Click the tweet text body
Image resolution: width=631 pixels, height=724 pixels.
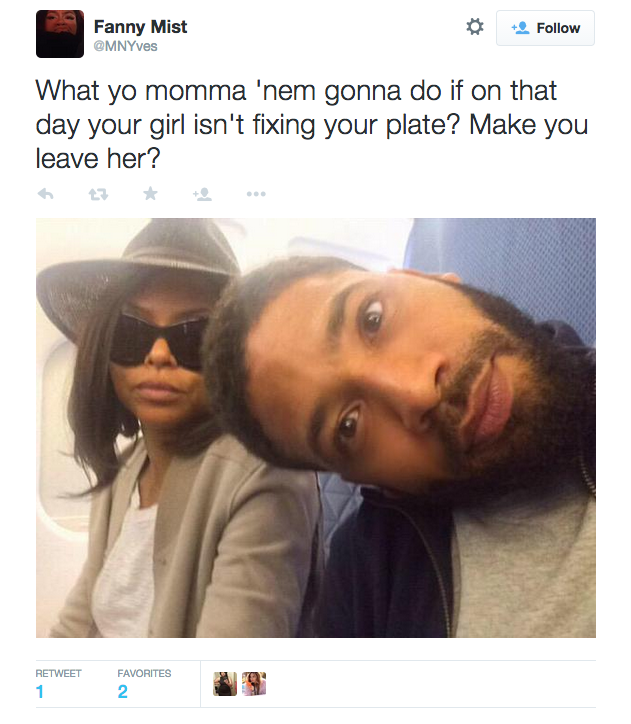point(312,125)
